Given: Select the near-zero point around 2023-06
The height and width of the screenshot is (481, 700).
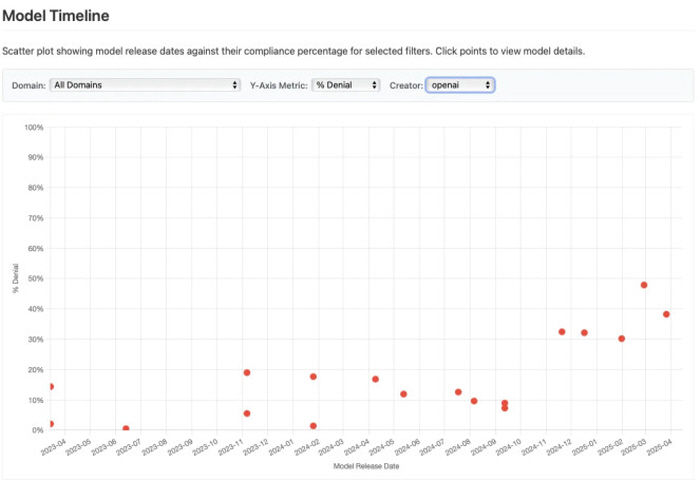Looking at the screenshot, I should pos(126,429).
